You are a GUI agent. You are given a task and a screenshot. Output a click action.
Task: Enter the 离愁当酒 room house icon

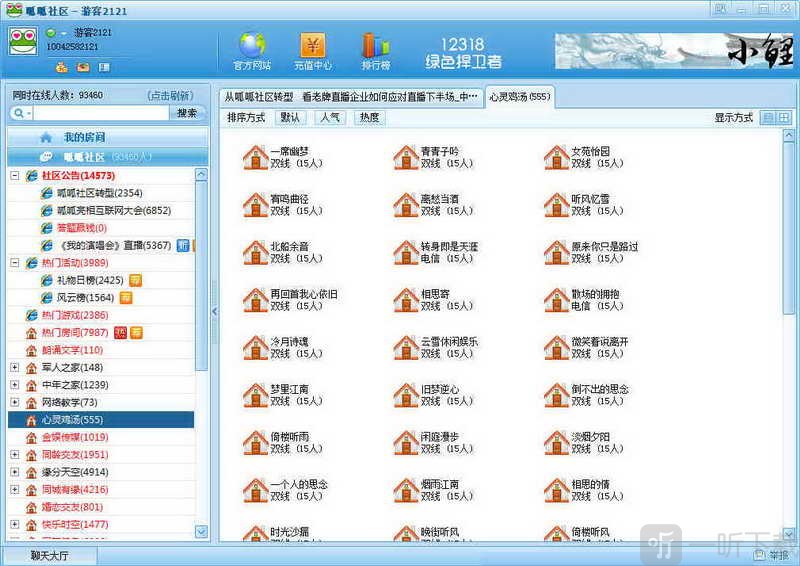406,205
